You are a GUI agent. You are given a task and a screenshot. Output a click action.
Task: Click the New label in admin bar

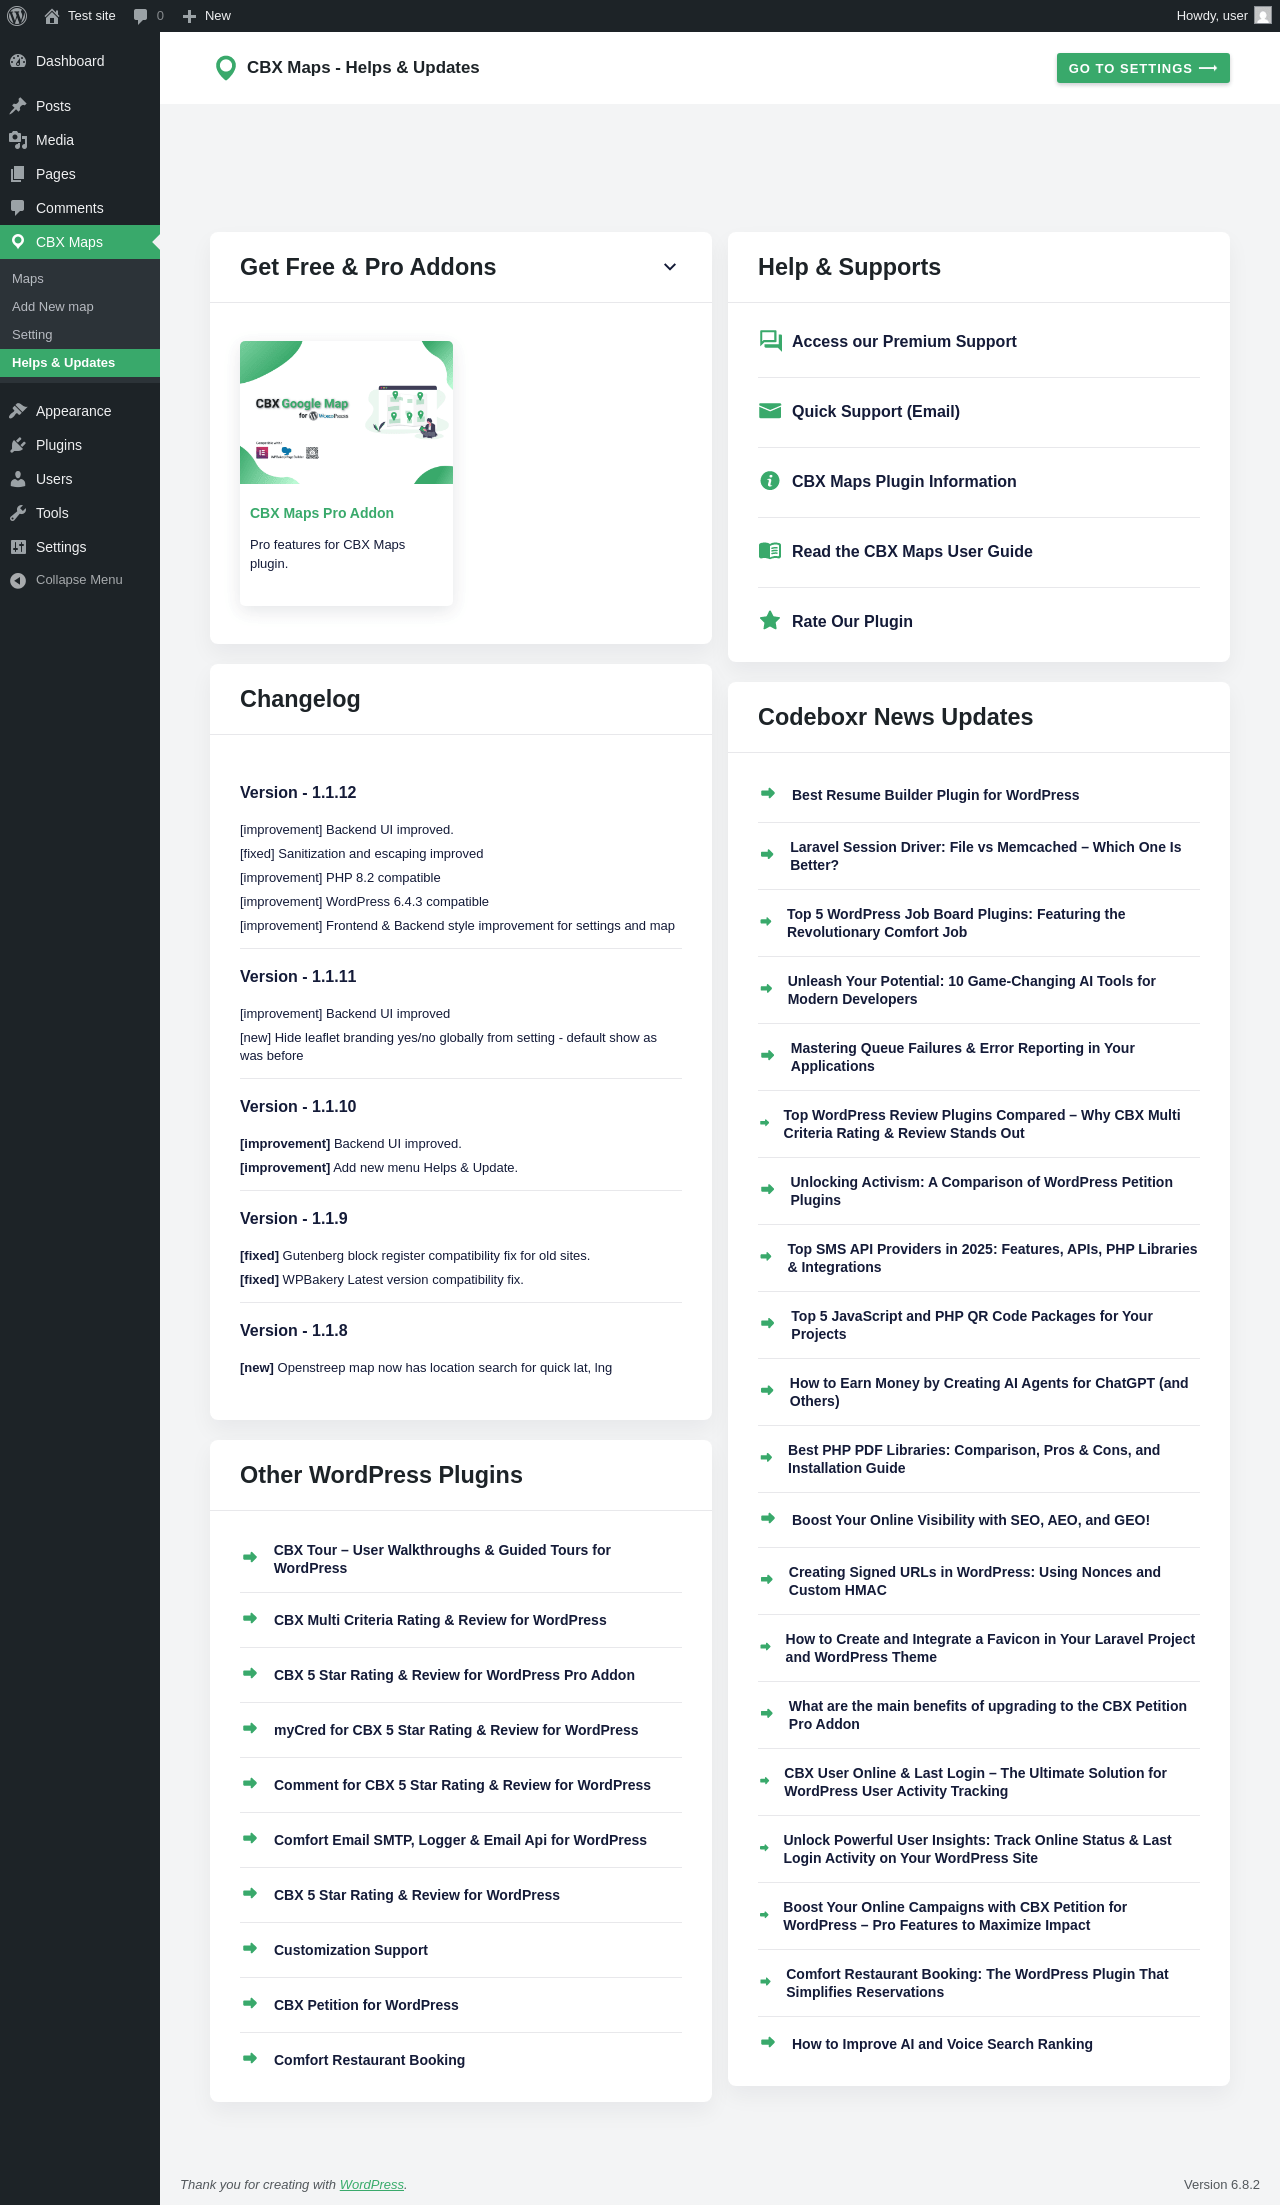[x=218, y=16]
